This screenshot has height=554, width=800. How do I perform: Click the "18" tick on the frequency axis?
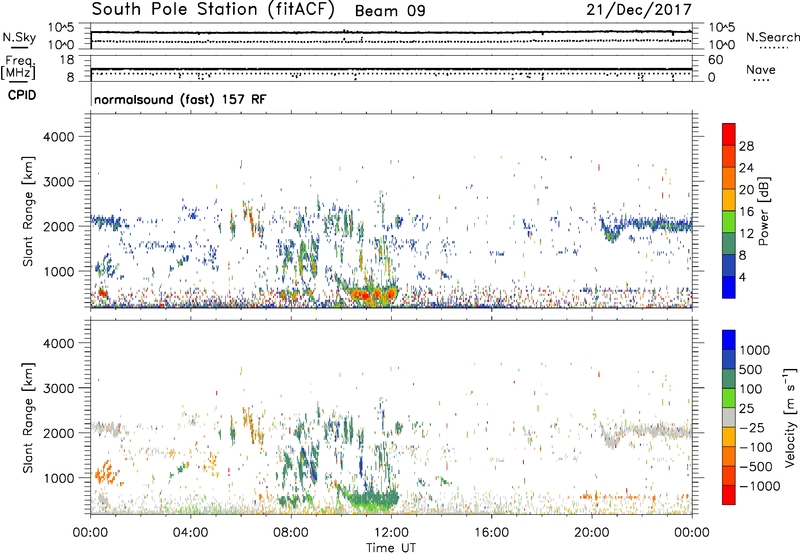pyautogui.click(x=66, y=60)
